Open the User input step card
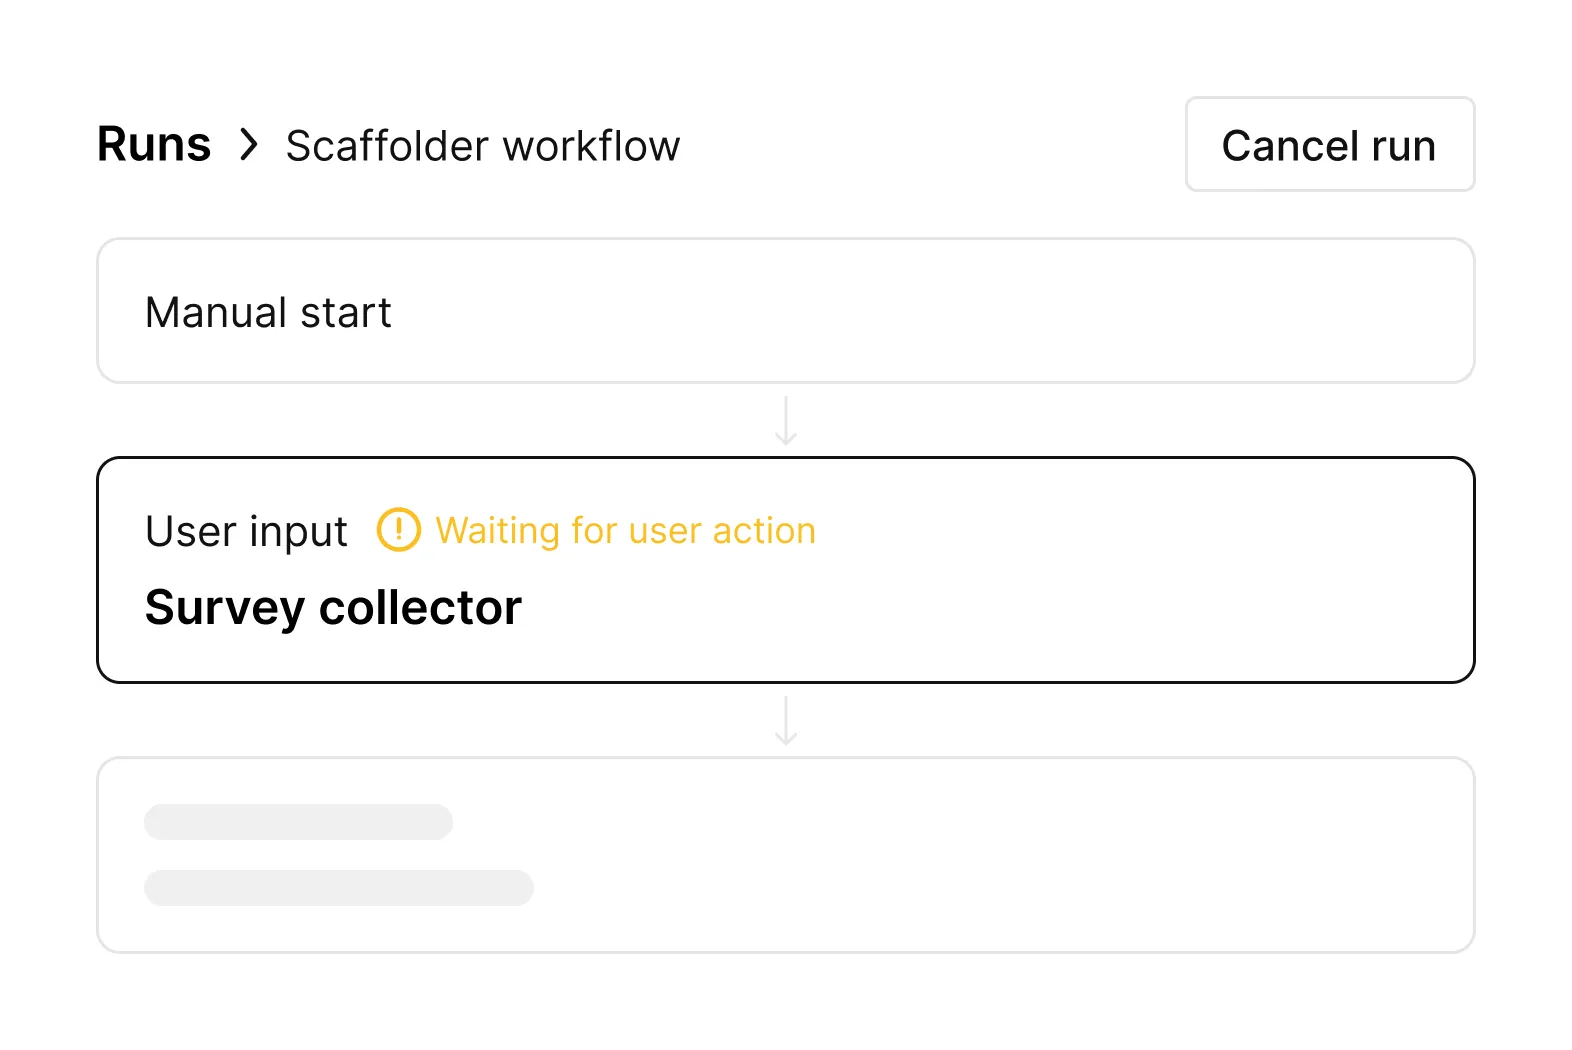The image size is (1572, 1050). [786, 570]
